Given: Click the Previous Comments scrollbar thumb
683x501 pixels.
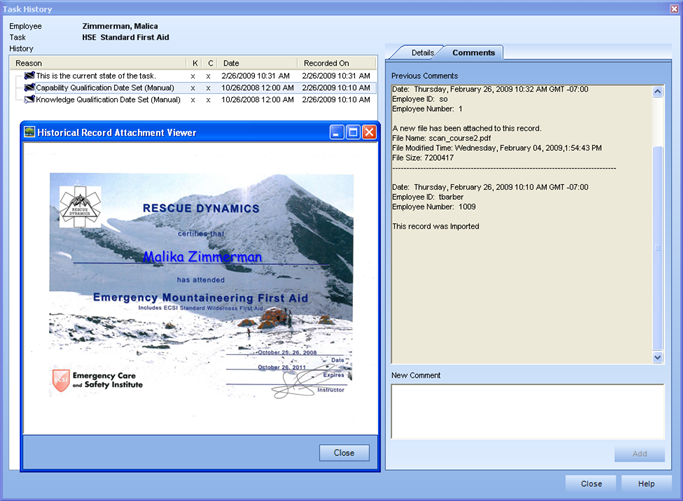Looking at the screenshot, I should coord(658,247).
